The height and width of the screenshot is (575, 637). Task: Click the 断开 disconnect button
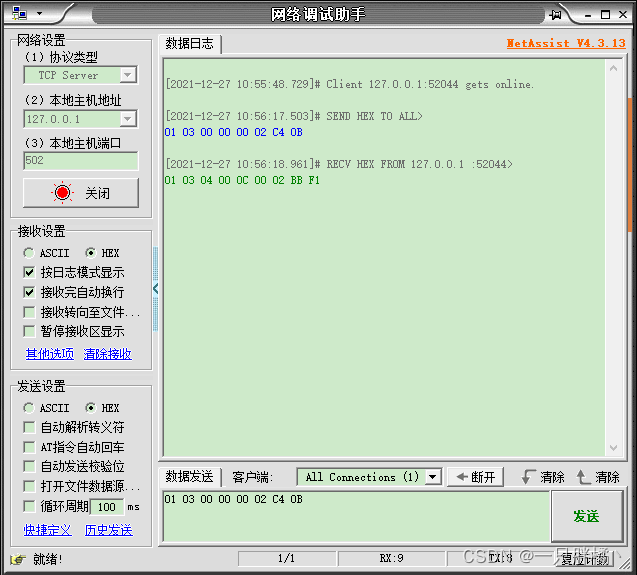coord(475,477)
